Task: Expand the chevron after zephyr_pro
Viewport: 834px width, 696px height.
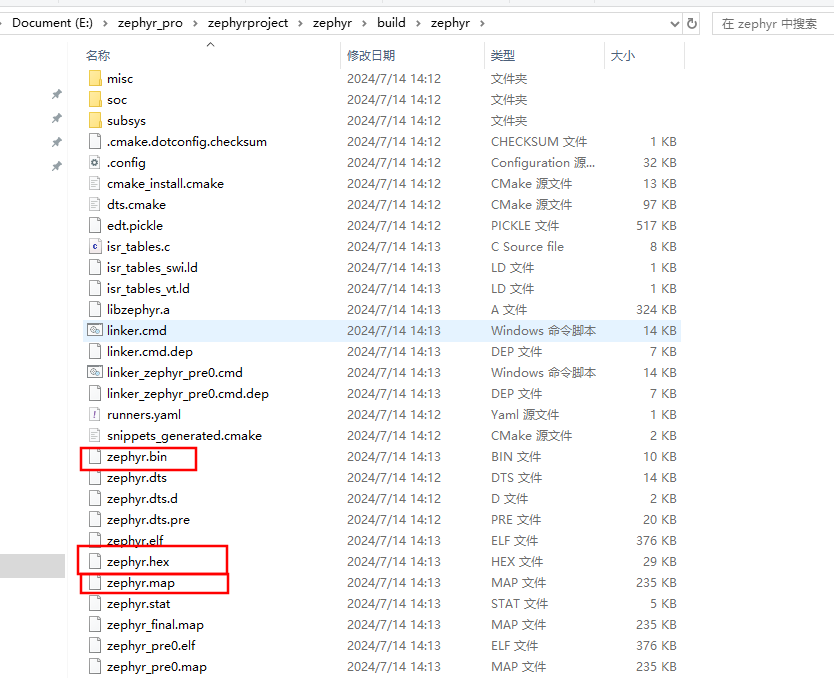Action: click(195, 23)
